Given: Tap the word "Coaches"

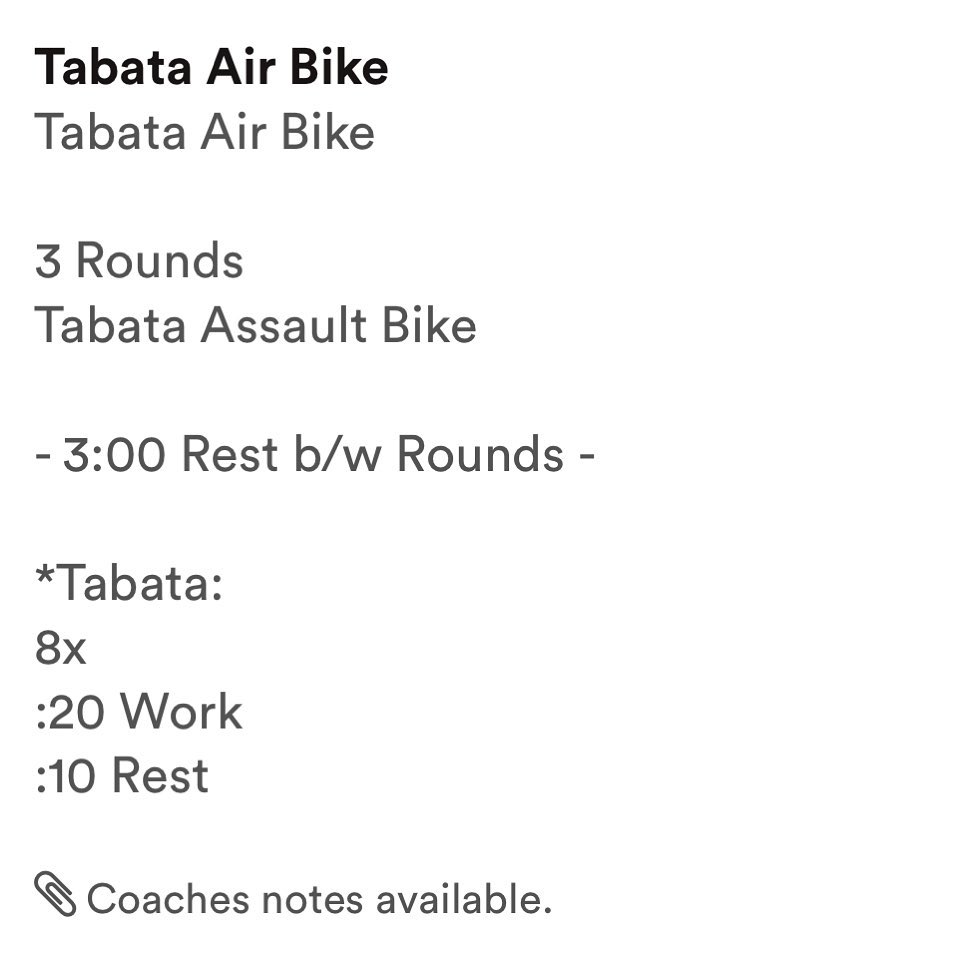Looking at the screenshot, I should [x=168, y=899].
